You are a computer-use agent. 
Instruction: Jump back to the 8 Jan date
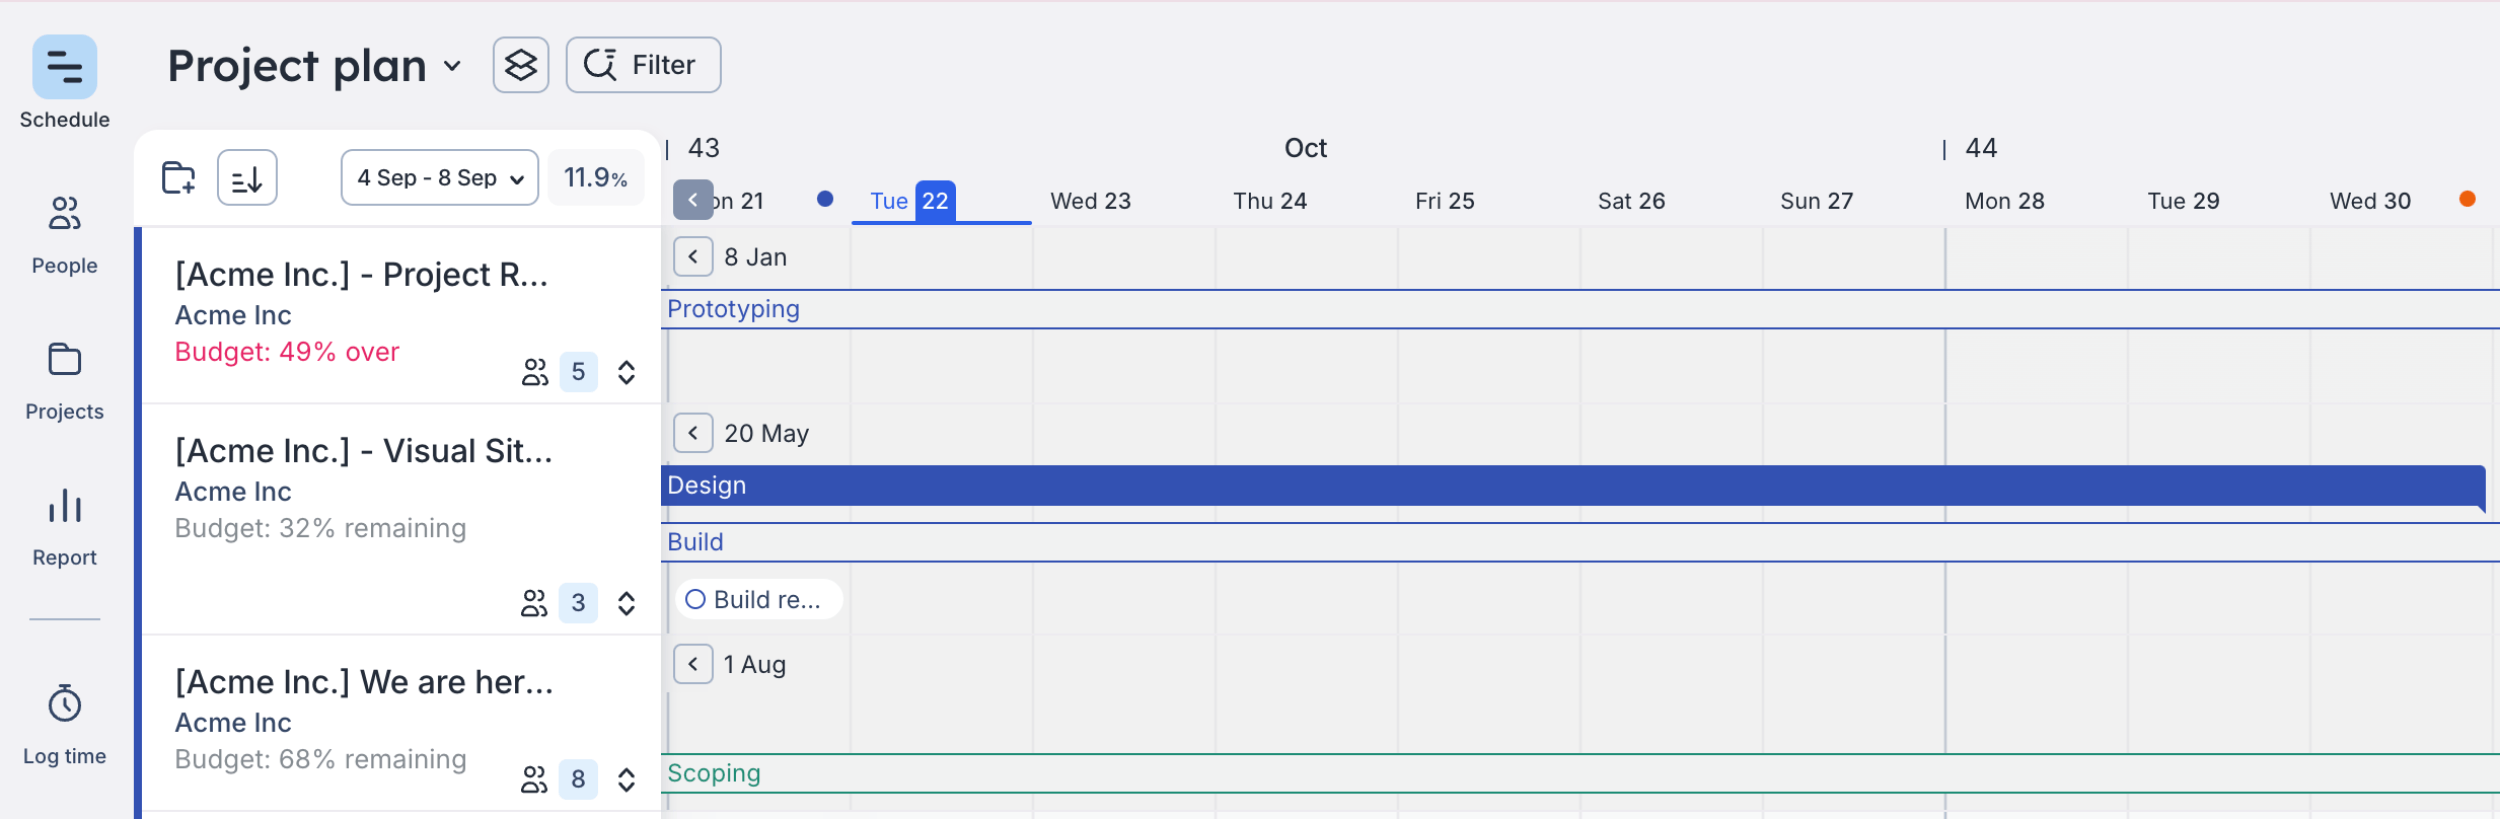click(693, 257)
